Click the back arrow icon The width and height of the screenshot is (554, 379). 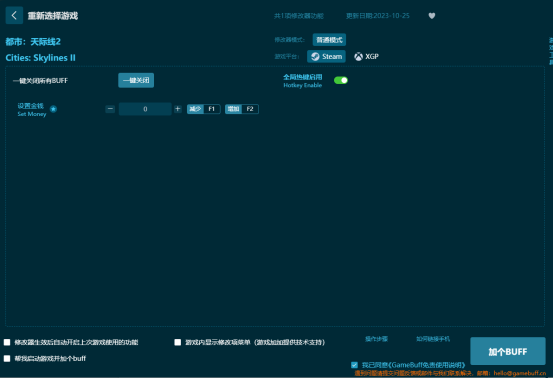click(14, 15)
